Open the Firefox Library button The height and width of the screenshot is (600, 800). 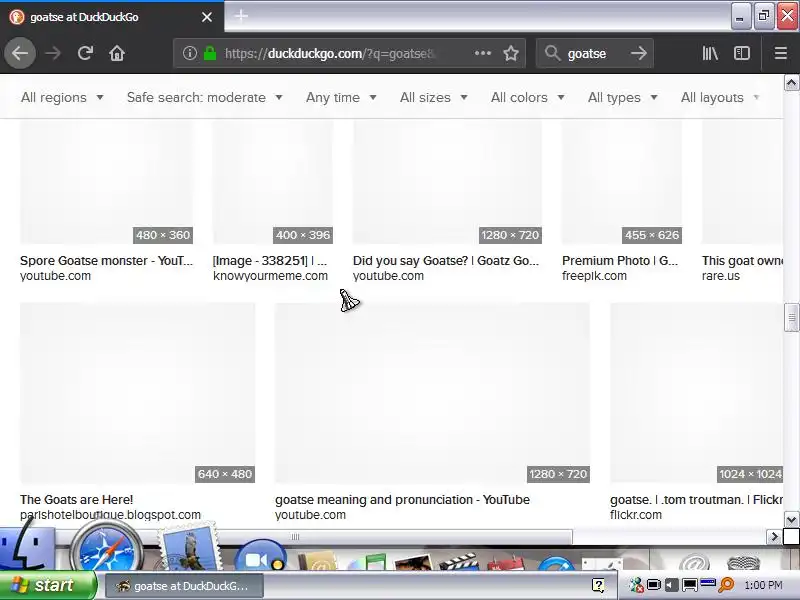[710, 53]
